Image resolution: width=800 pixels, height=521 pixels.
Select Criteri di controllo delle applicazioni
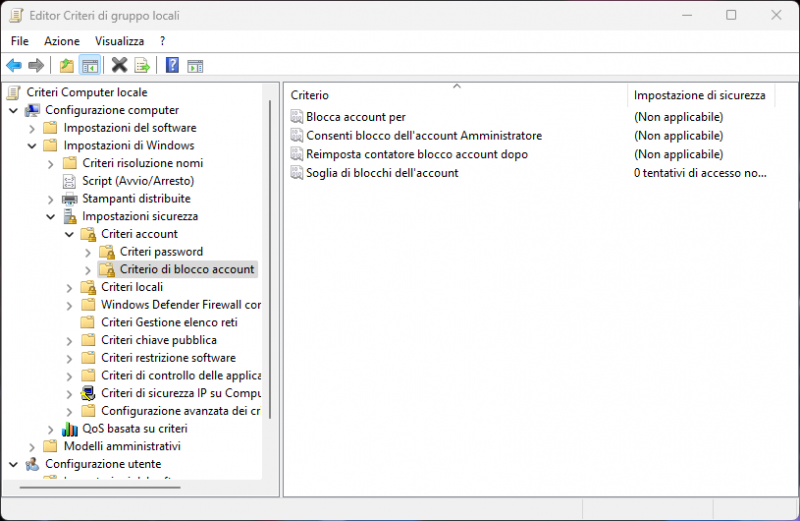click(181, 376)
